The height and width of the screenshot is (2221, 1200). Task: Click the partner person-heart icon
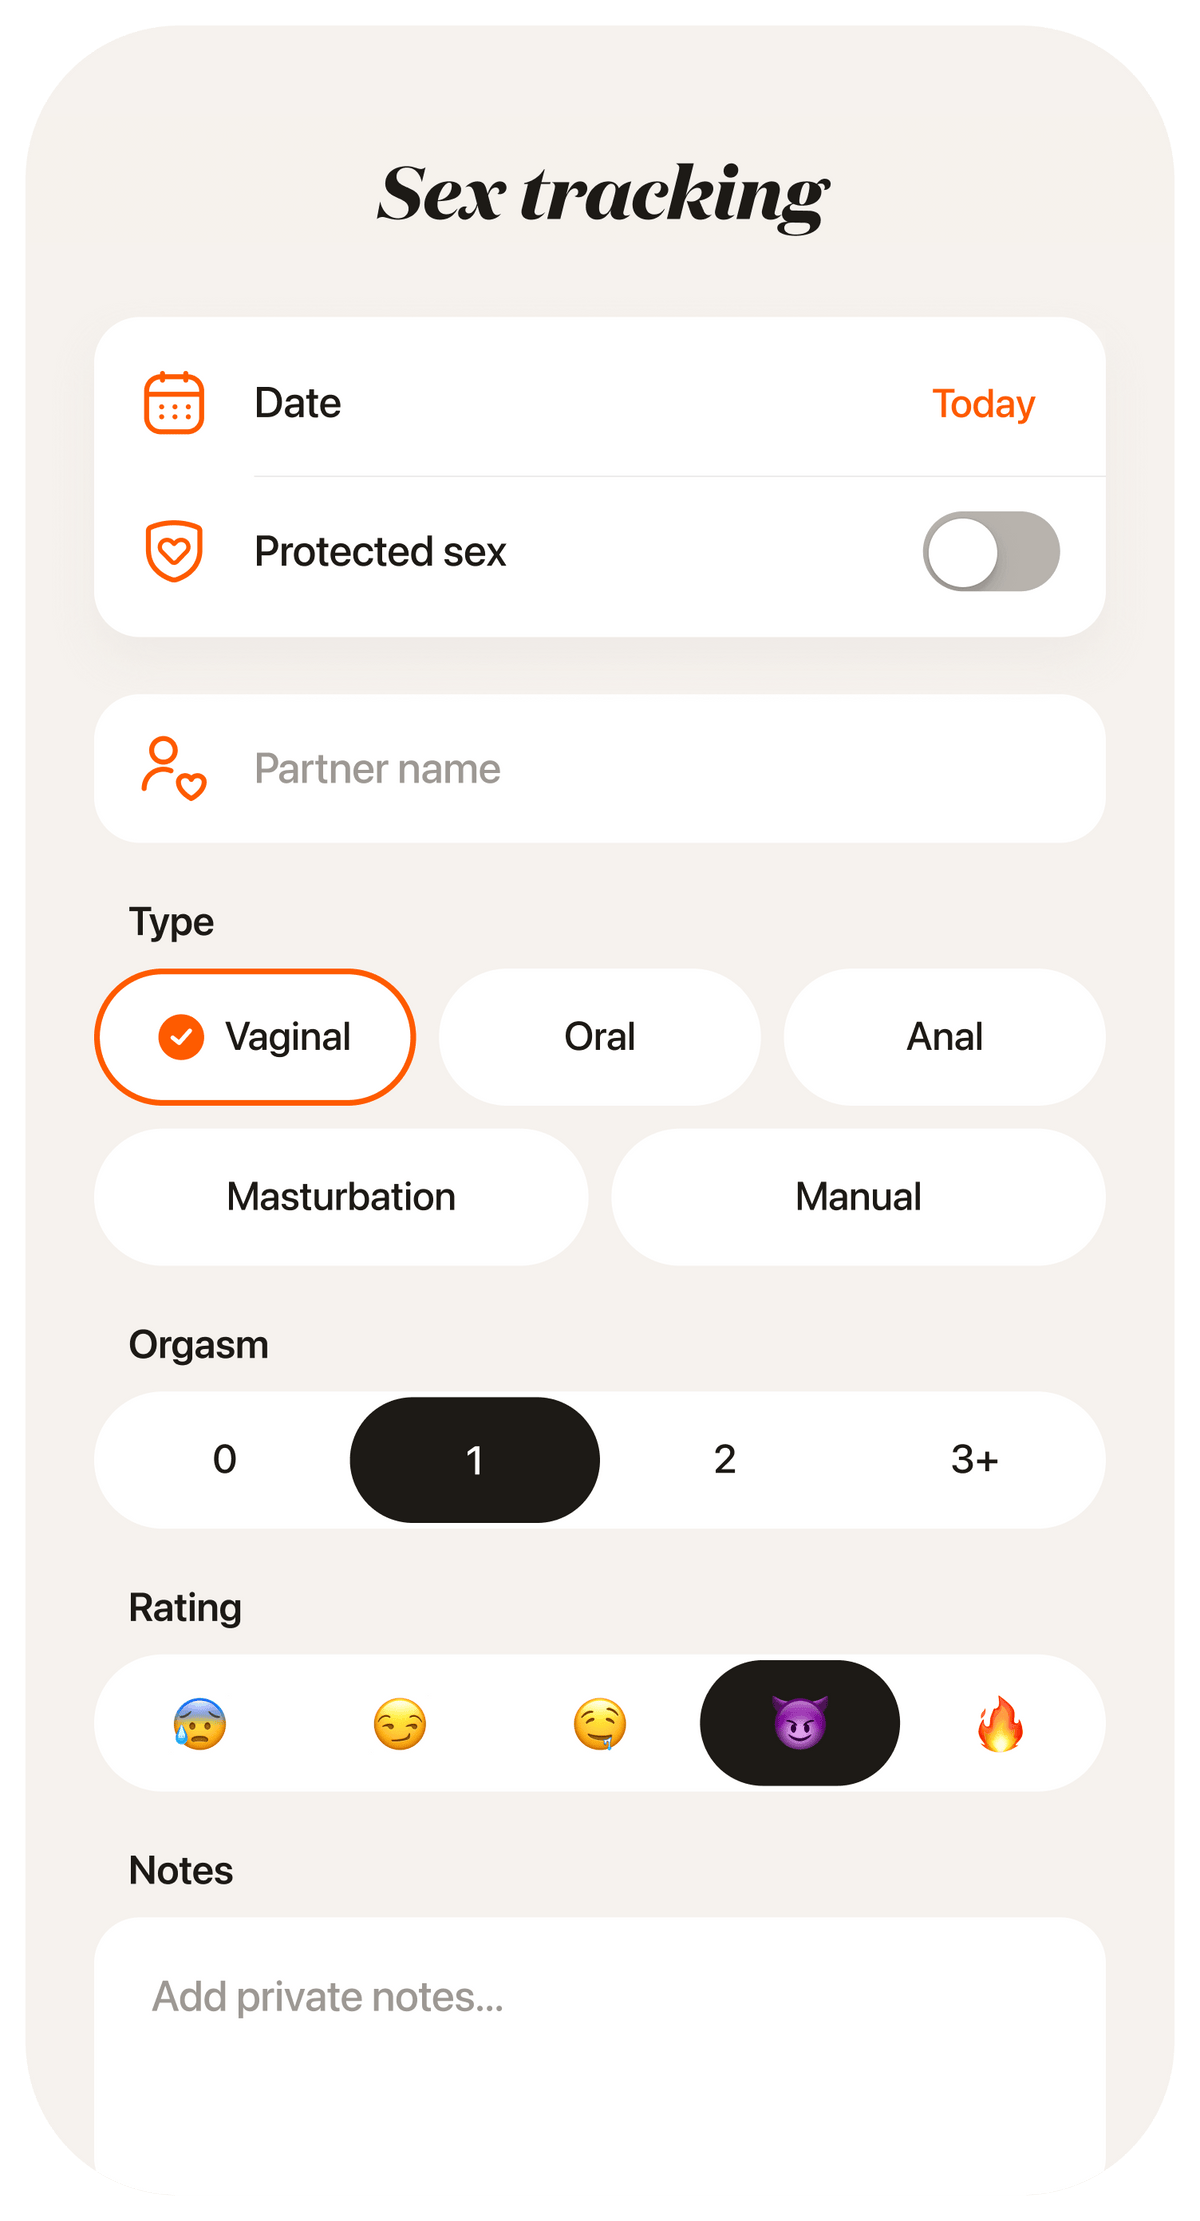[x=174, y=769]
